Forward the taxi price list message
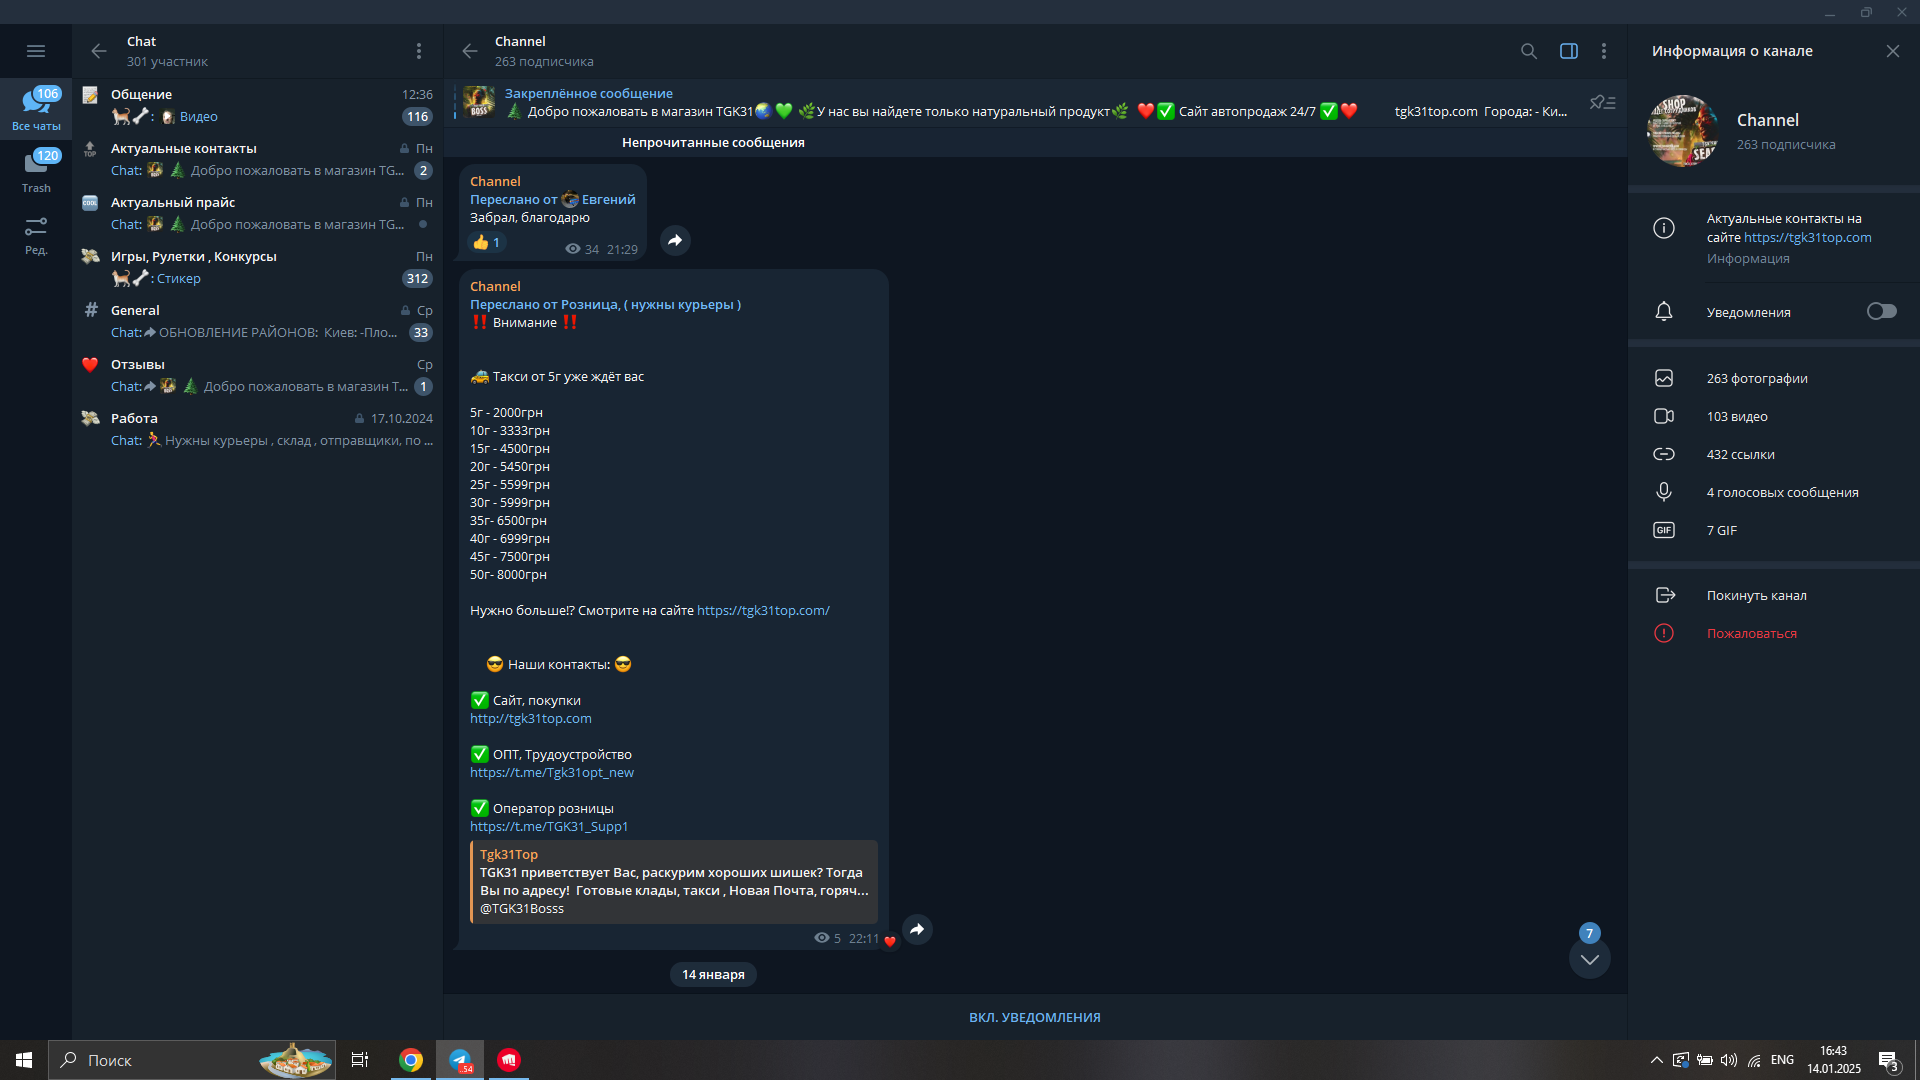Screen dimensions: 1920x1080 [x=917, y=929]
